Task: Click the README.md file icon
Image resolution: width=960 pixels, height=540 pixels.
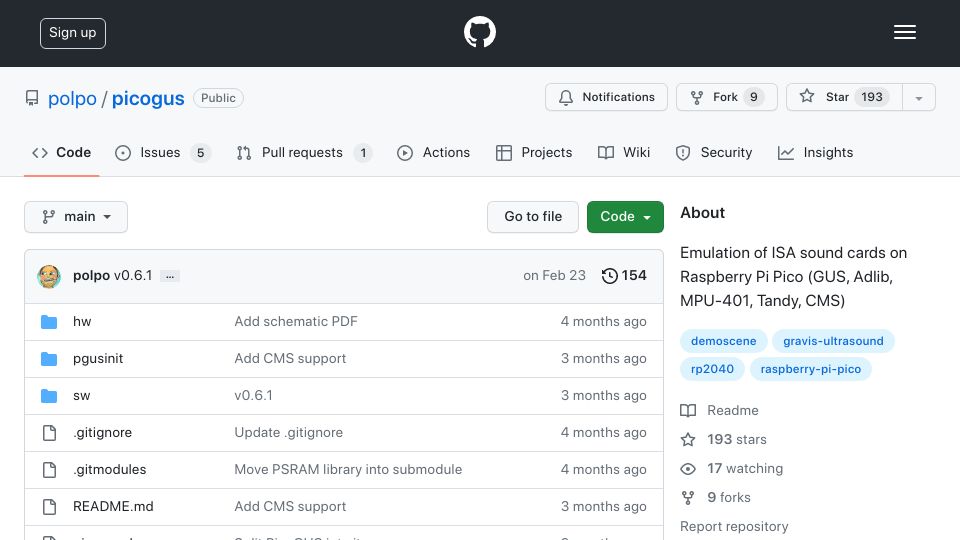Action: pos(49,506)
